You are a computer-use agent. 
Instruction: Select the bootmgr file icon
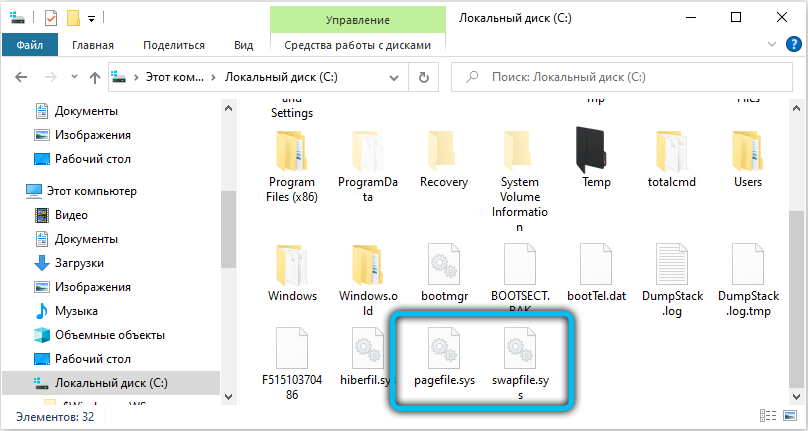coord(444,265)
